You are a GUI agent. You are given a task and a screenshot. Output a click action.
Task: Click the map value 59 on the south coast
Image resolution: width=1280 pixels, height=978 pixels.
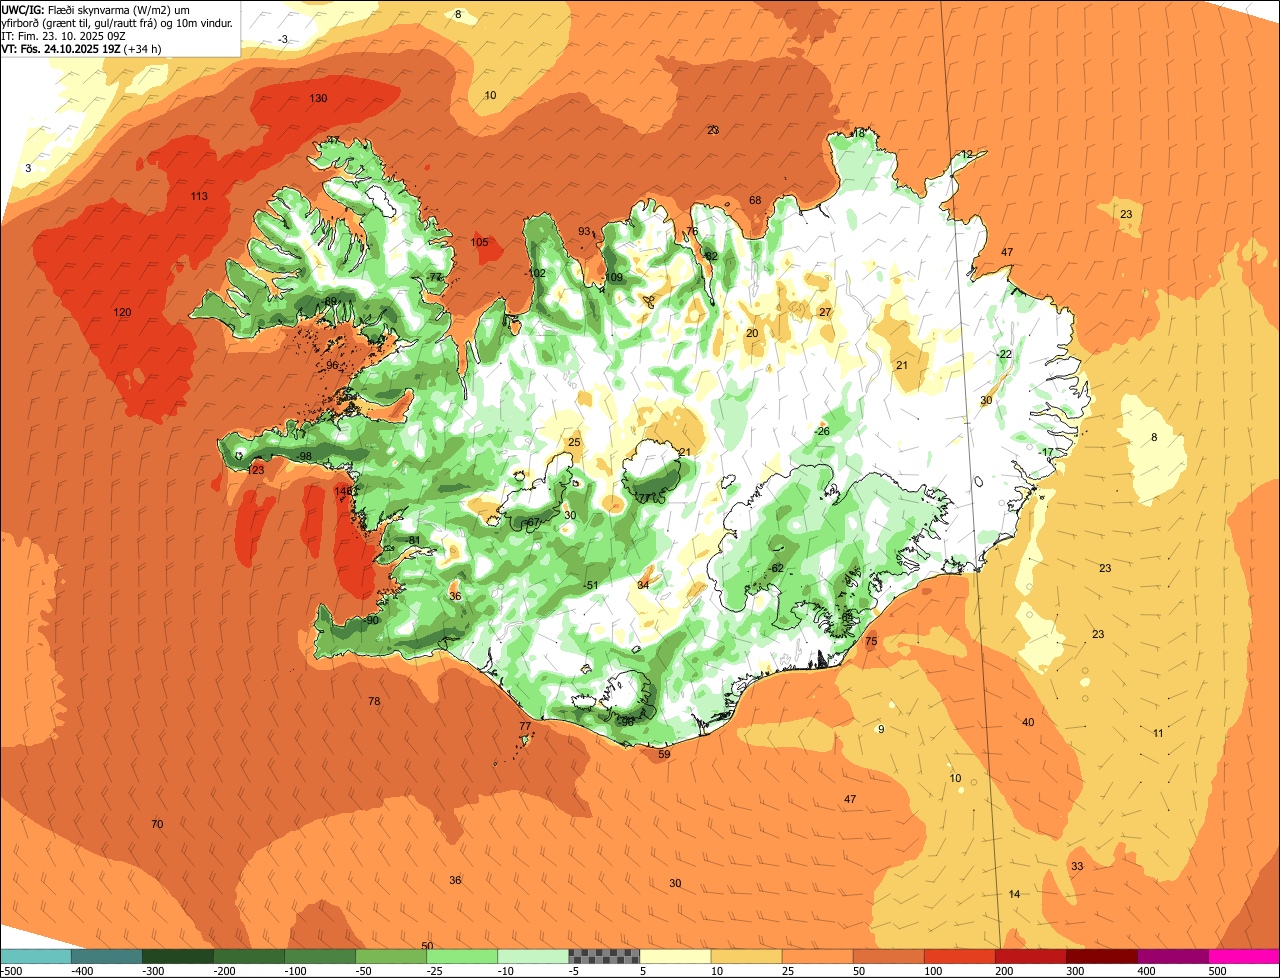(665, 755)
